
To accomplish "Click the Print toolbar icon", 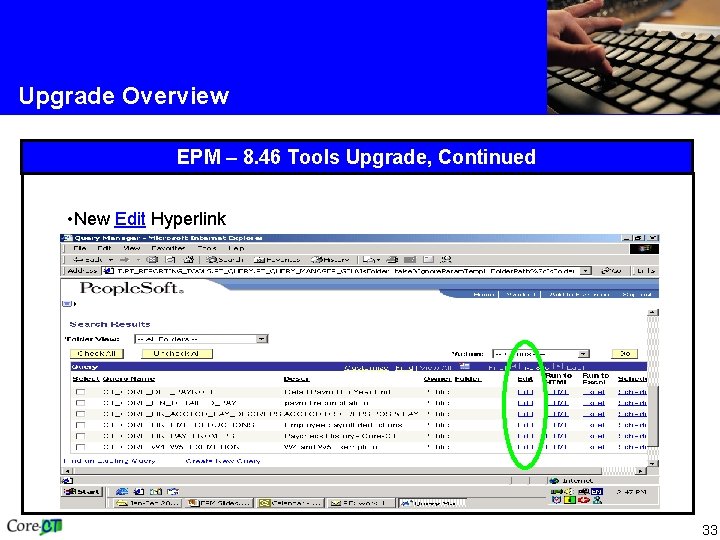I will click(x=392, y=259).
